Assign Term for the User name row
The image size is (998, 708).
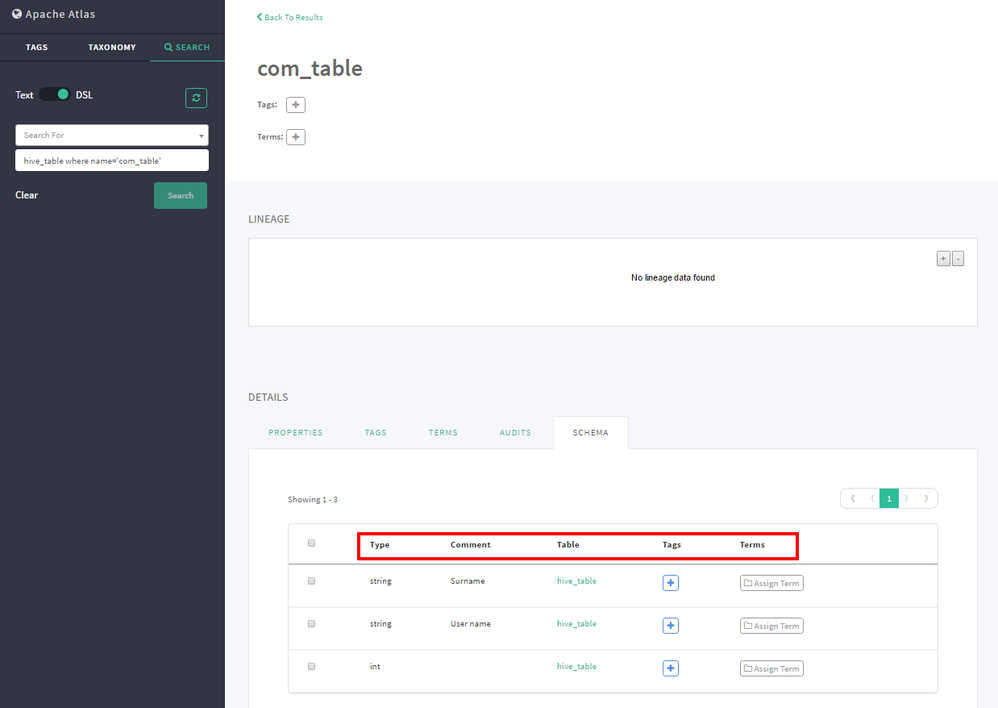pos(771,625)
